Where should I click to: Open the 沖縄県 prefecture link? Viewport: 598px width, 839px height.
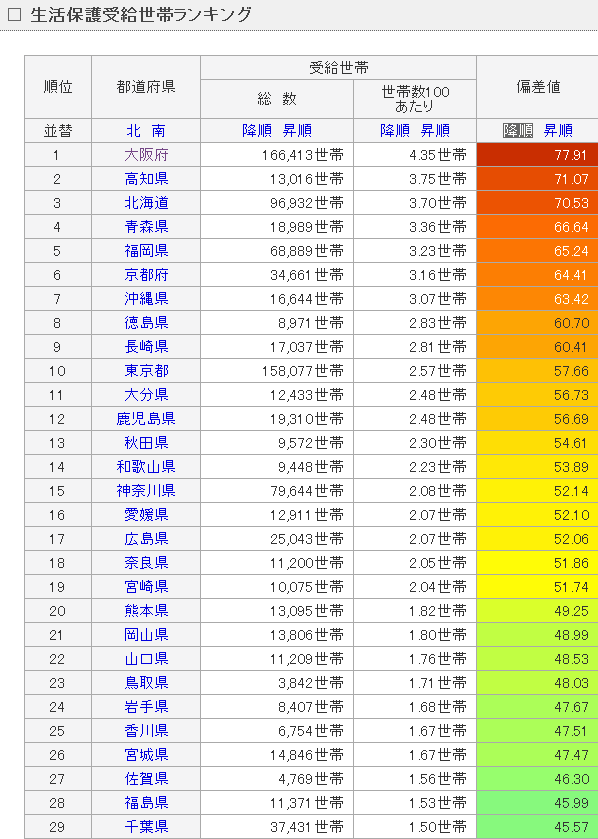(x=147, y=299)
